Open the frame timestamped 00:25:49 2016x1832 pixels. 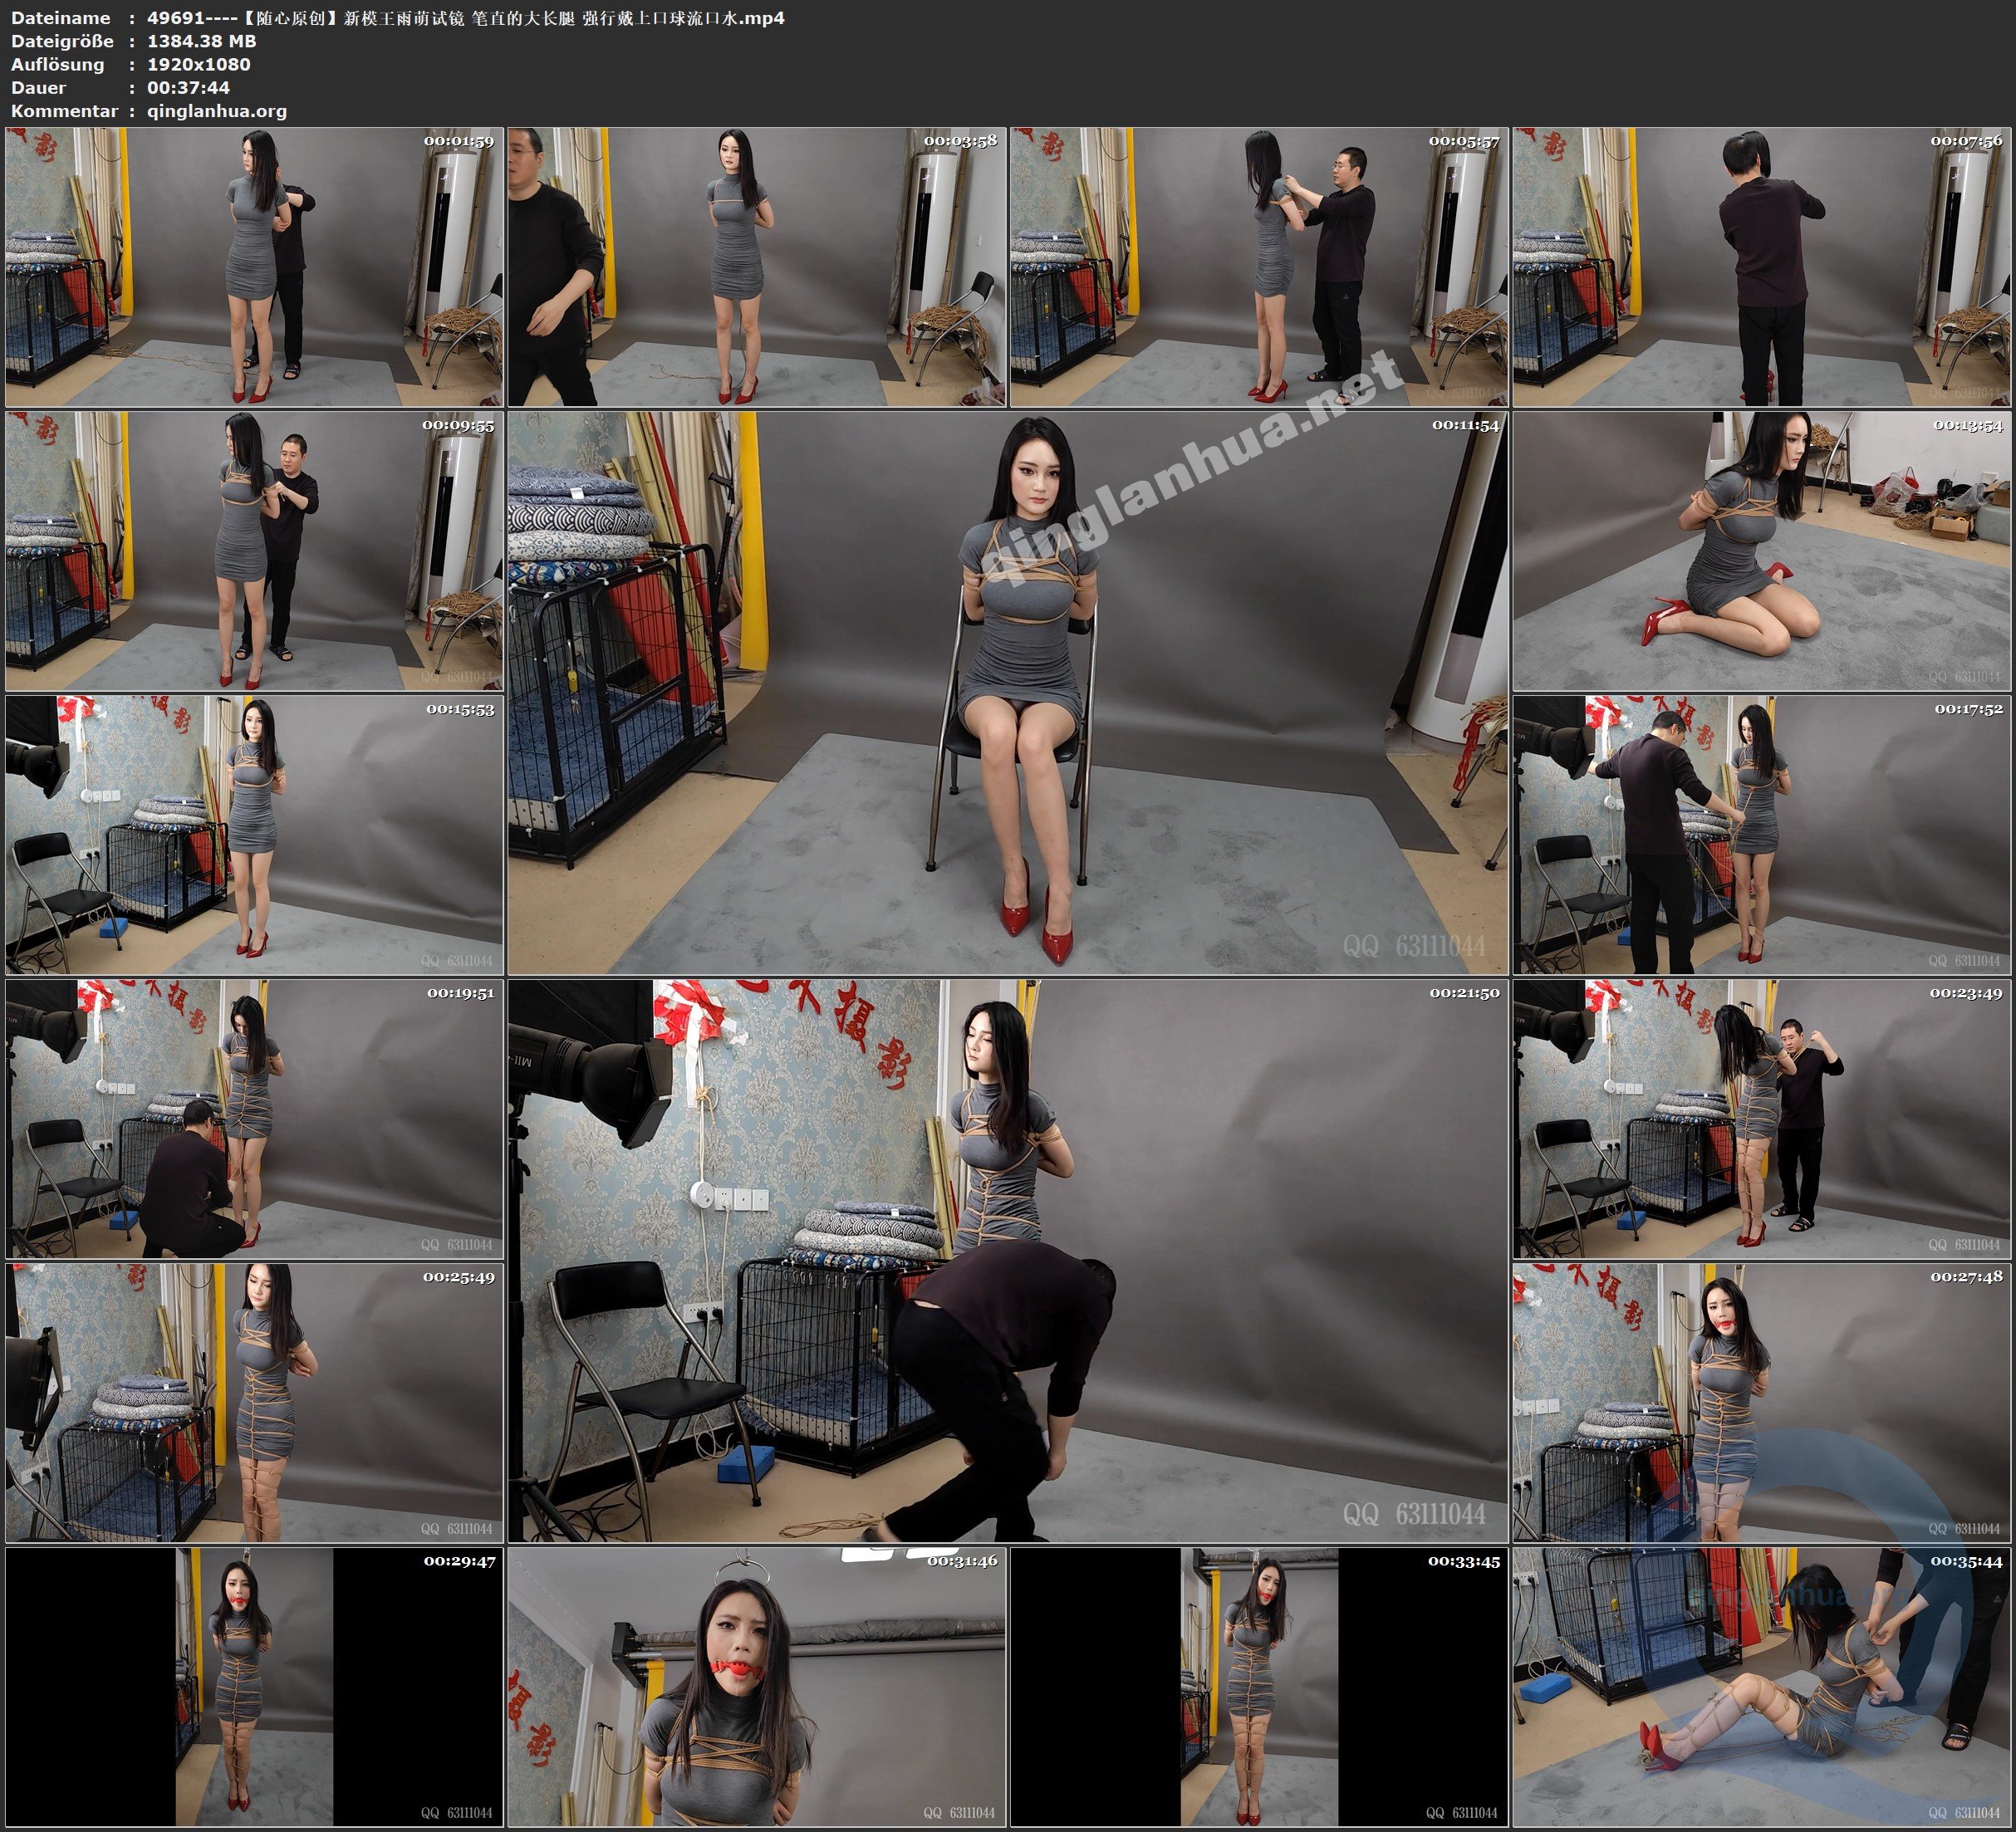pos(254,1403)
